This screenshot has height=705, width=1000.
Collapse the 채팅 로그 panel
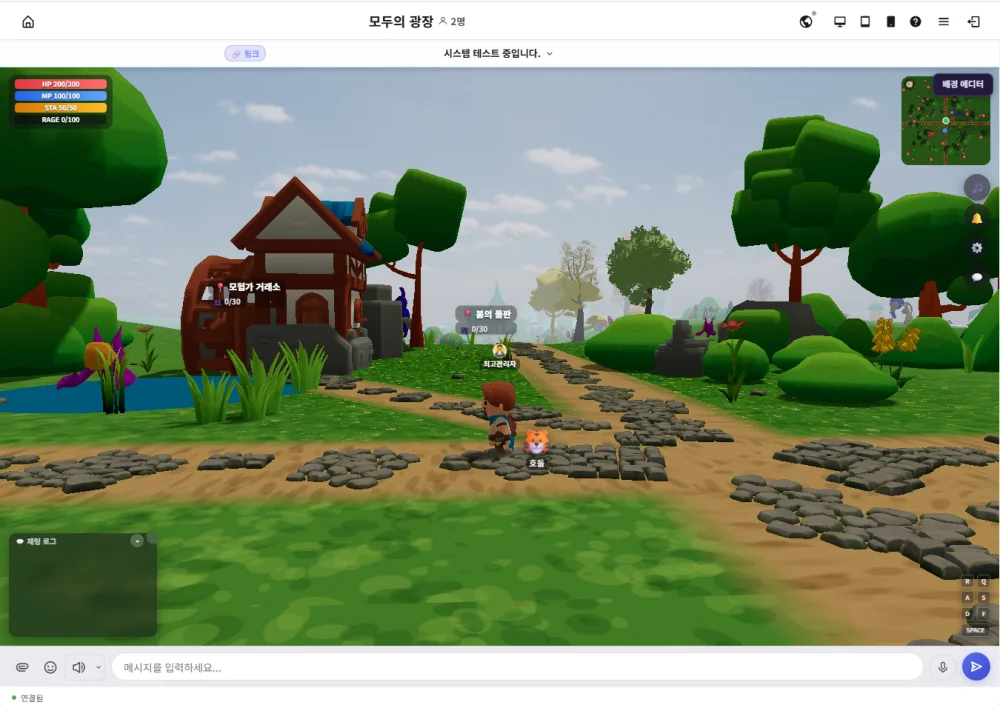[136, 541]
